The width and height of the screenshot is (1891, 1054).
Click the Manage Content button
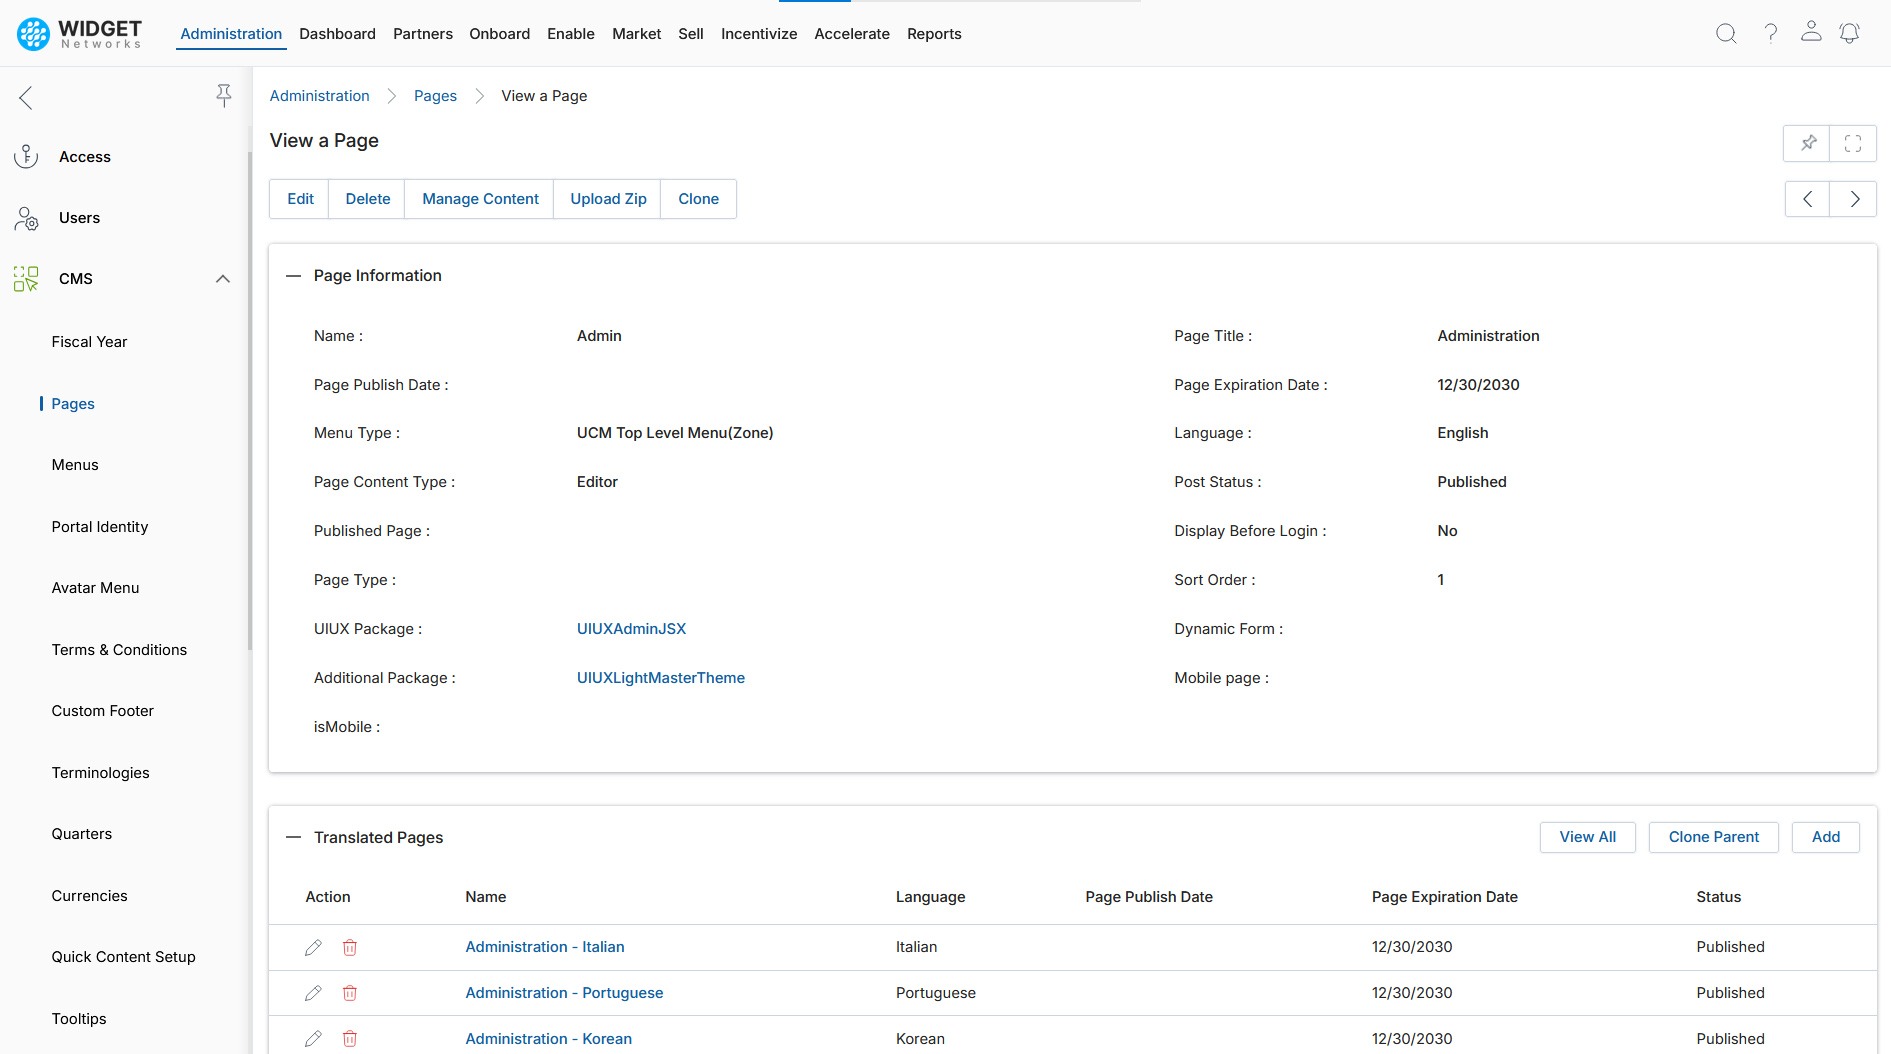coord(480,199)
